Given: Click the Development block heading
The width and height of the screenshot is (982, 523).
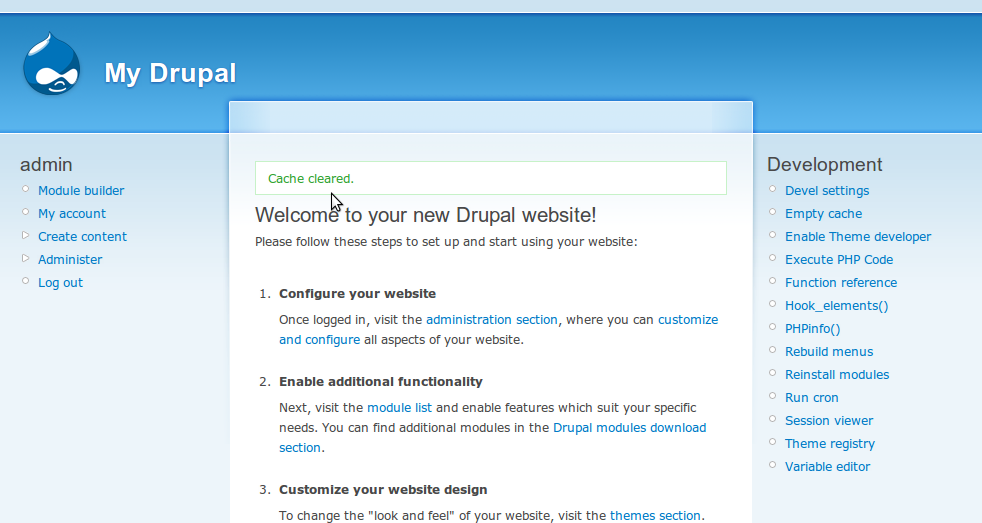Looking at the screenshot, I should click(824, 165).
